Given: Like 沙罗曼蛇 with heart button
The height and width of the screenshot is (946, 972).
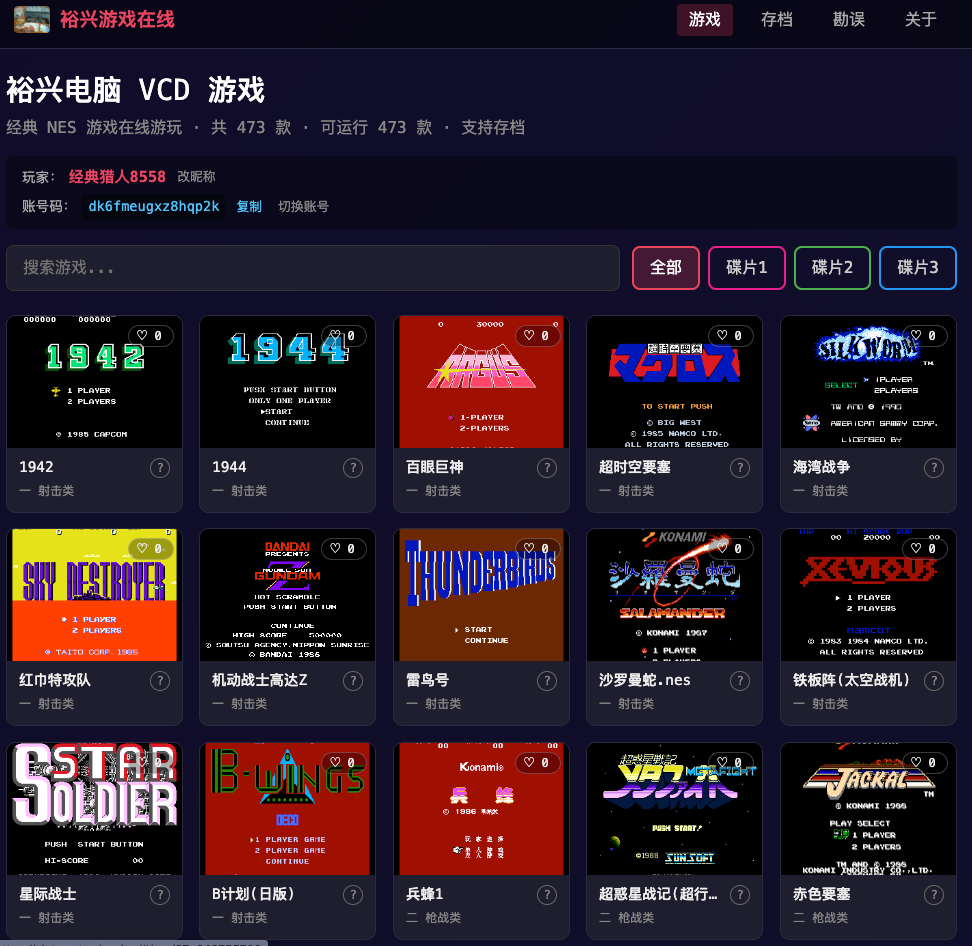Looking at the screenshot, I should click(x=730, y=549).
